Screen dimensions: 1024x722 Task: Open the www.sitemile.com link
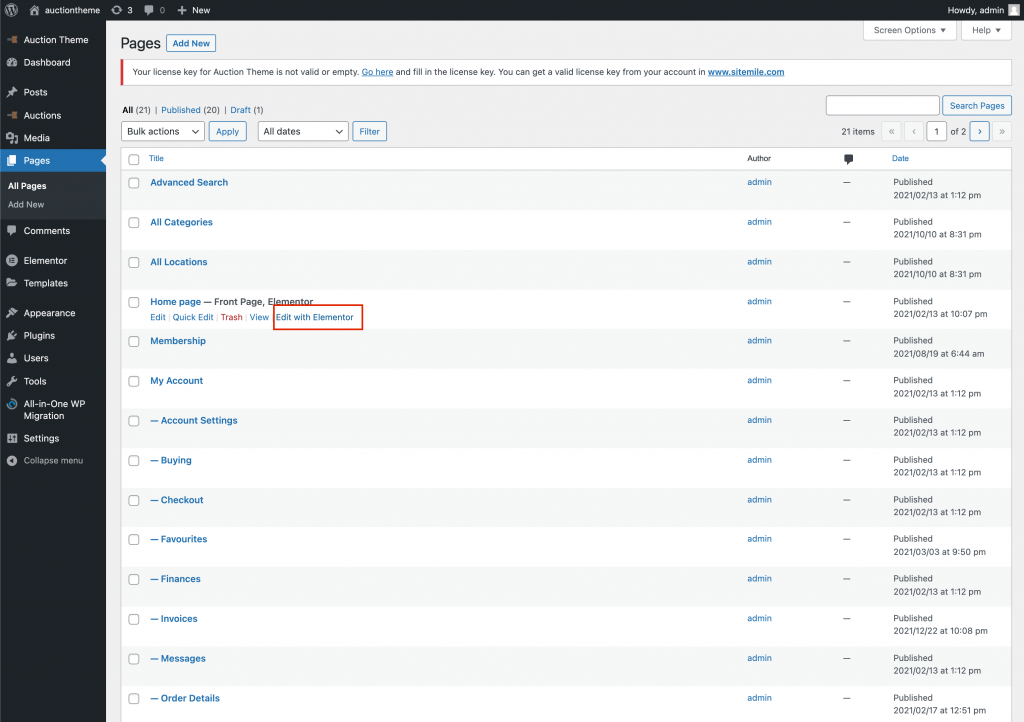pos(746,72)
